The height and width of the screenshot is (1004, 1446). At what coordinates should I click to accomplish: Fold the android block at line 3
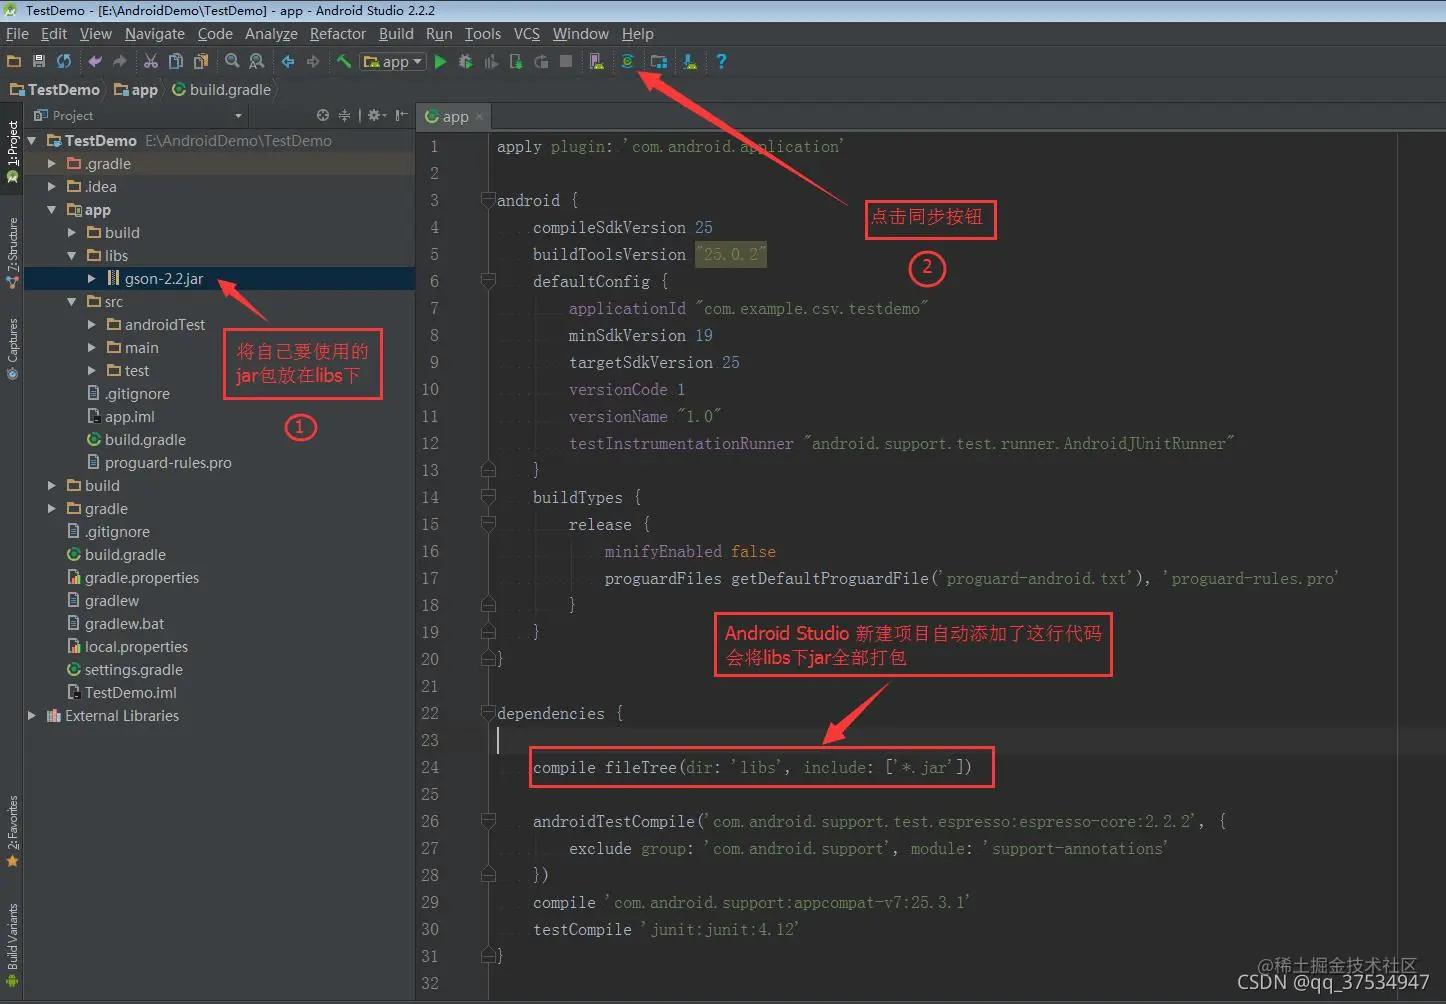pos(488,200)
